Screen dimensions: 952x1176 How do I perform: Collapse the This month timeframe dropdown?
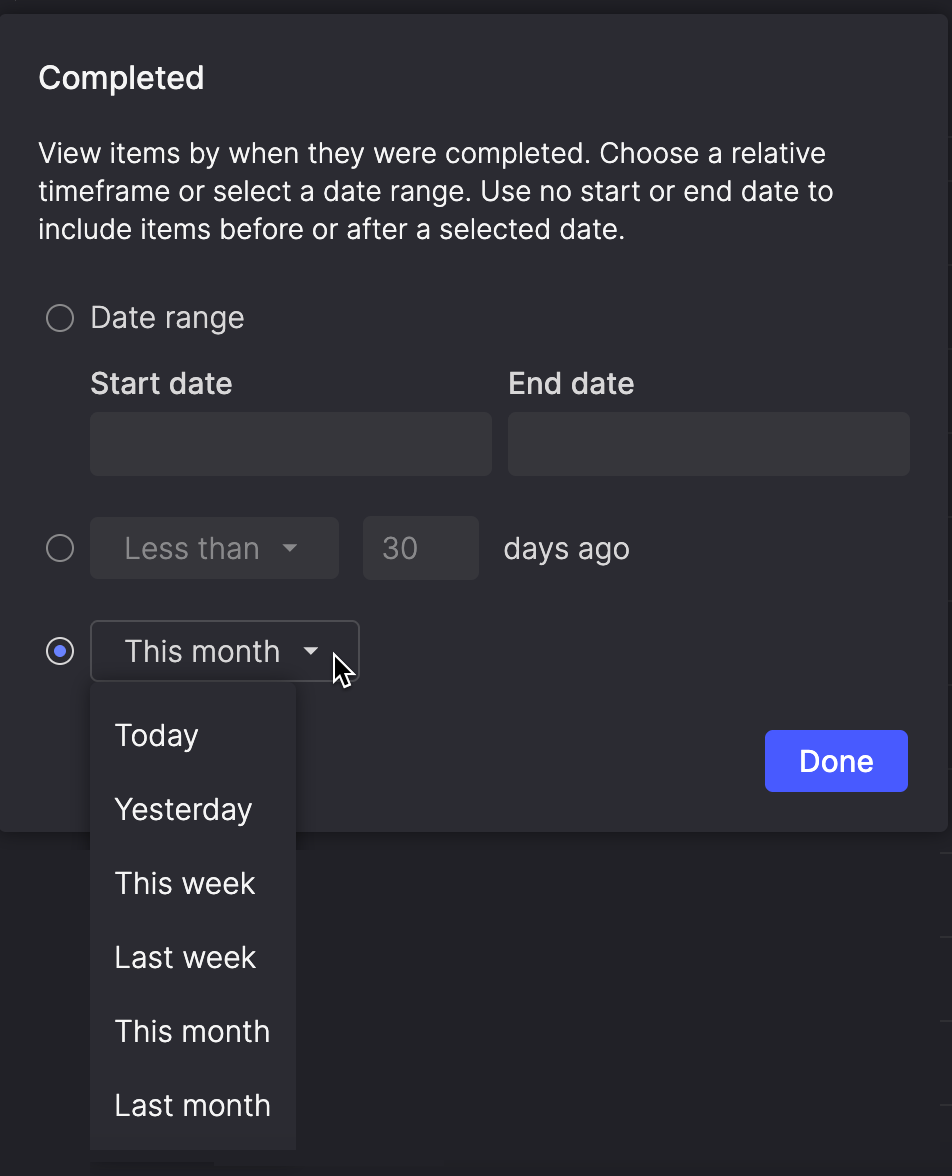(x=223, y=652)
